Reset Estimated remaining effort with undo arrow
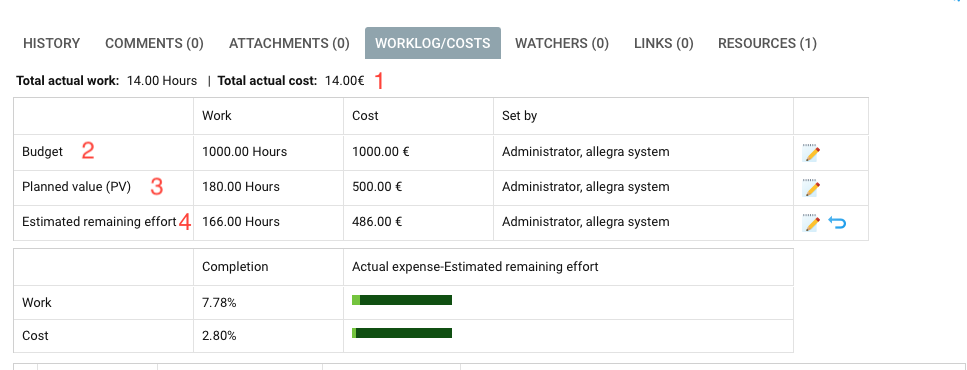Image resolution: width=967 pixels, height=370 pixels. [837, 223]
